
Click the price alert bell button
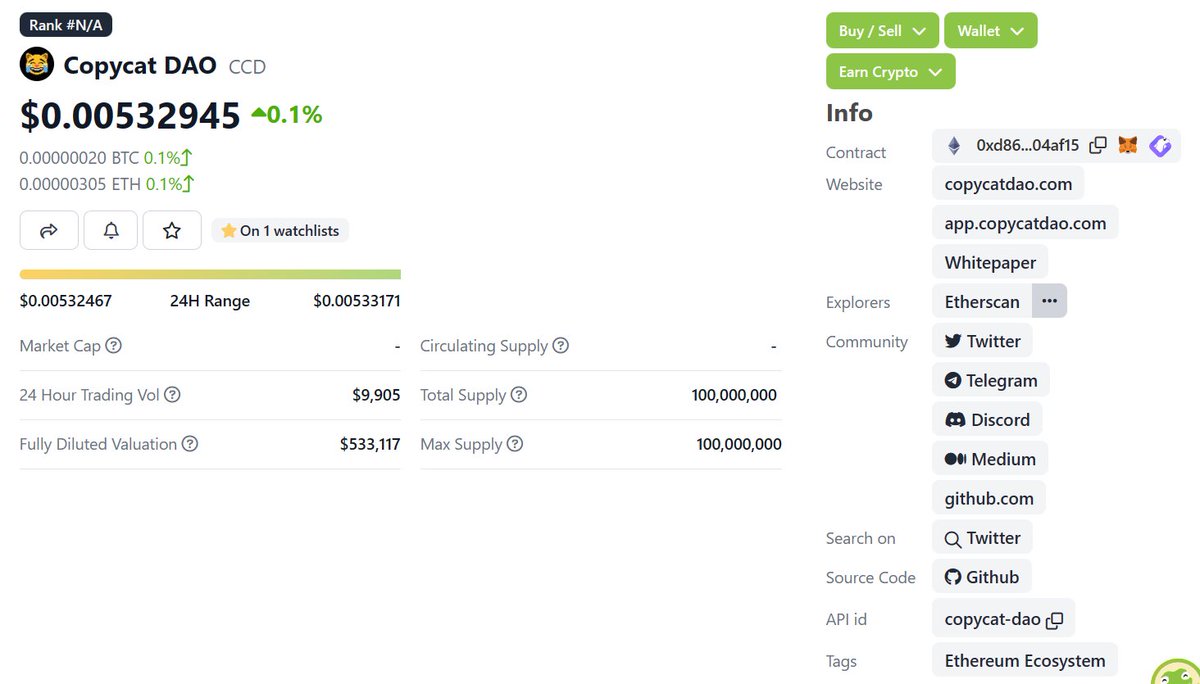coord(111,231)
